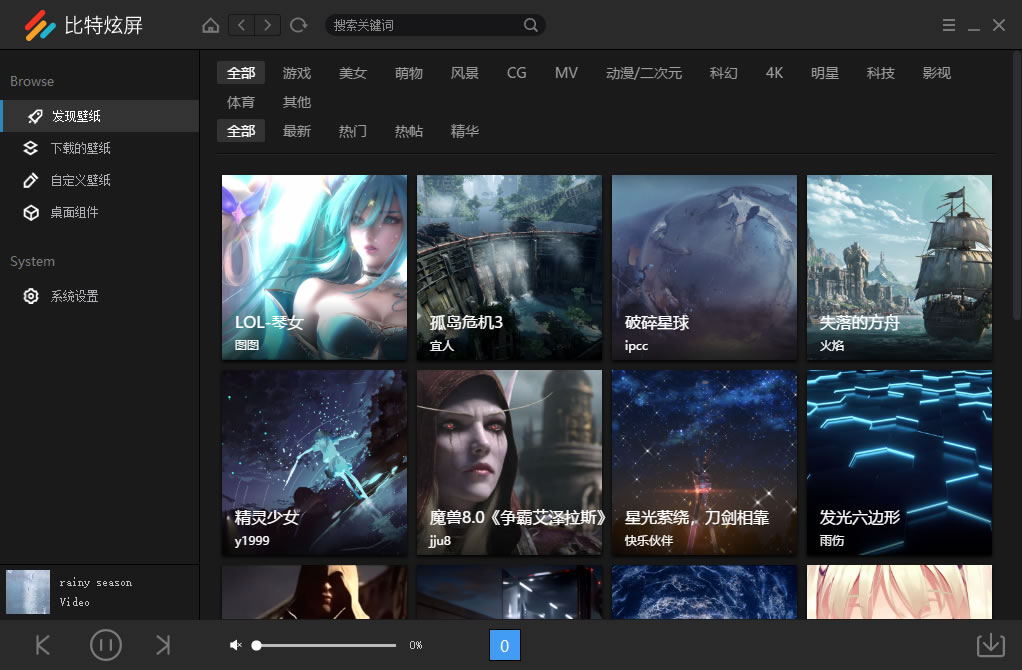Click the author name jju8
The width and height of the screenshot is (1022, 670).
(440, 540)
